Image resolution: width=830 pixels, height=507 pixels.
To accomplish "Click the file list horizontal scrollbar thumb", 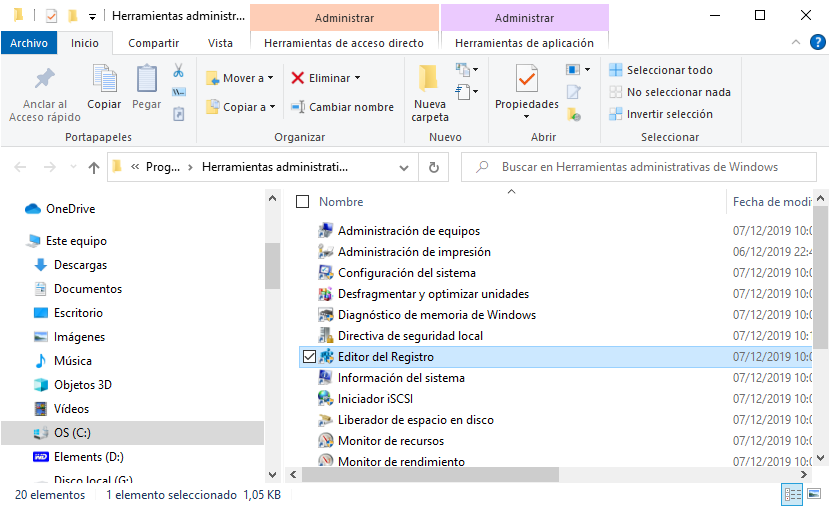I will 430,475.
